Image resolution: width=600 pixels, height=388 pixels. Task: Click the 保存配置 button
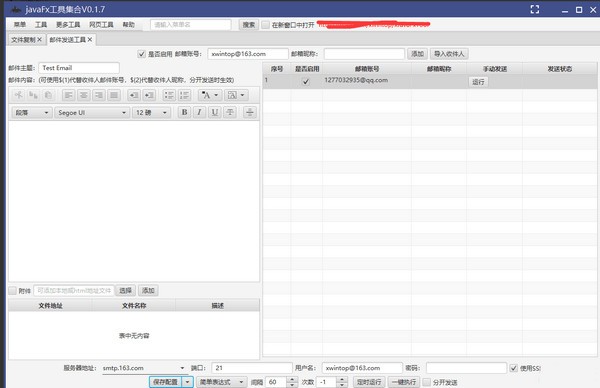[166, 382]
